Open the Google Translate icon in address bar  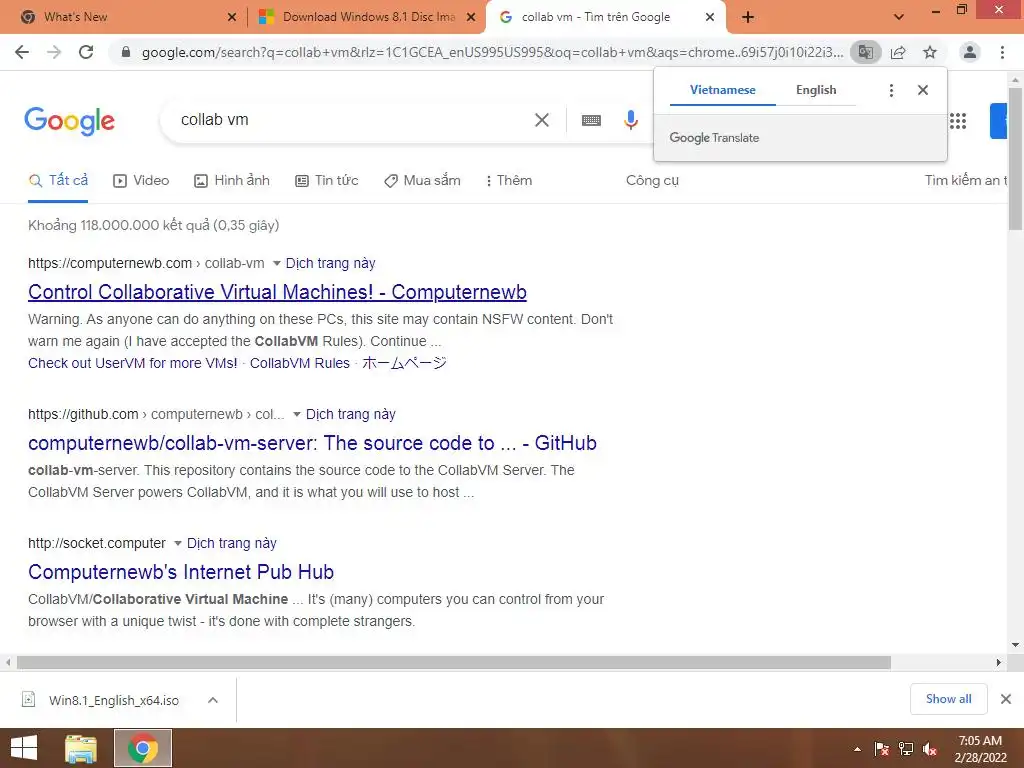coord(865,52)
